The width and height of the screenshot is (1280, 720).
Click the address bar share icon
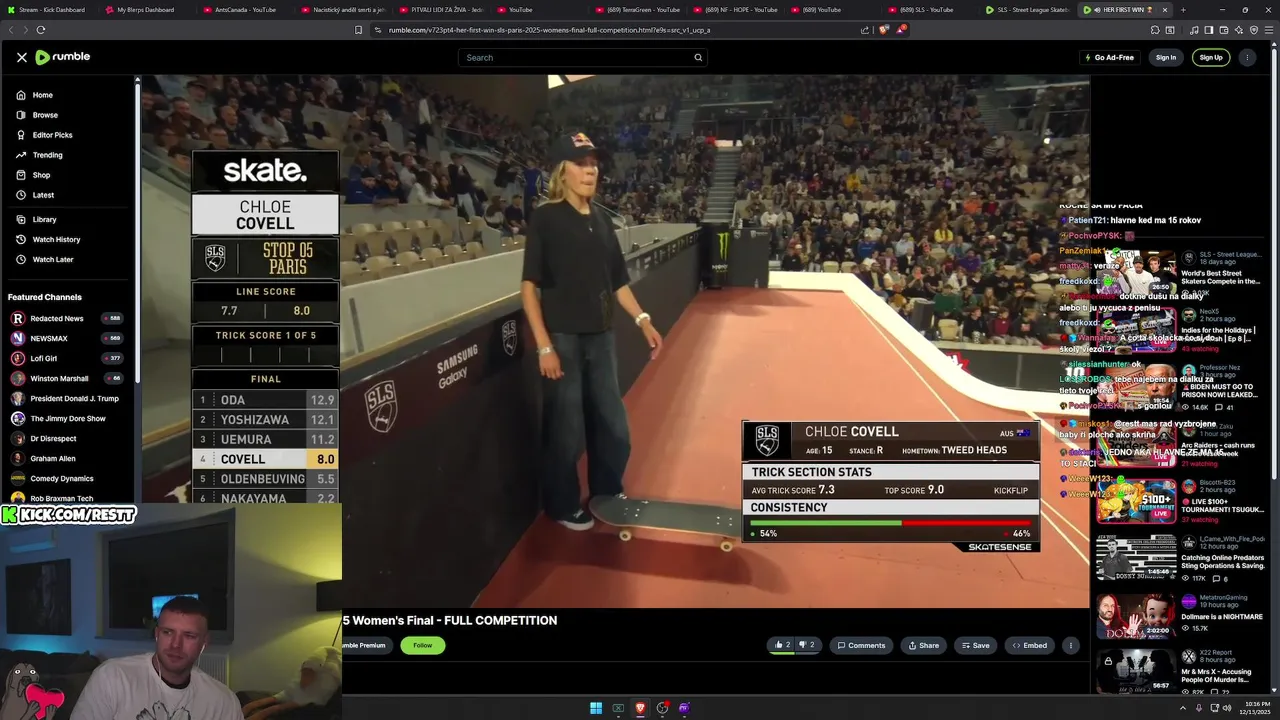click(x=865, y=30)
